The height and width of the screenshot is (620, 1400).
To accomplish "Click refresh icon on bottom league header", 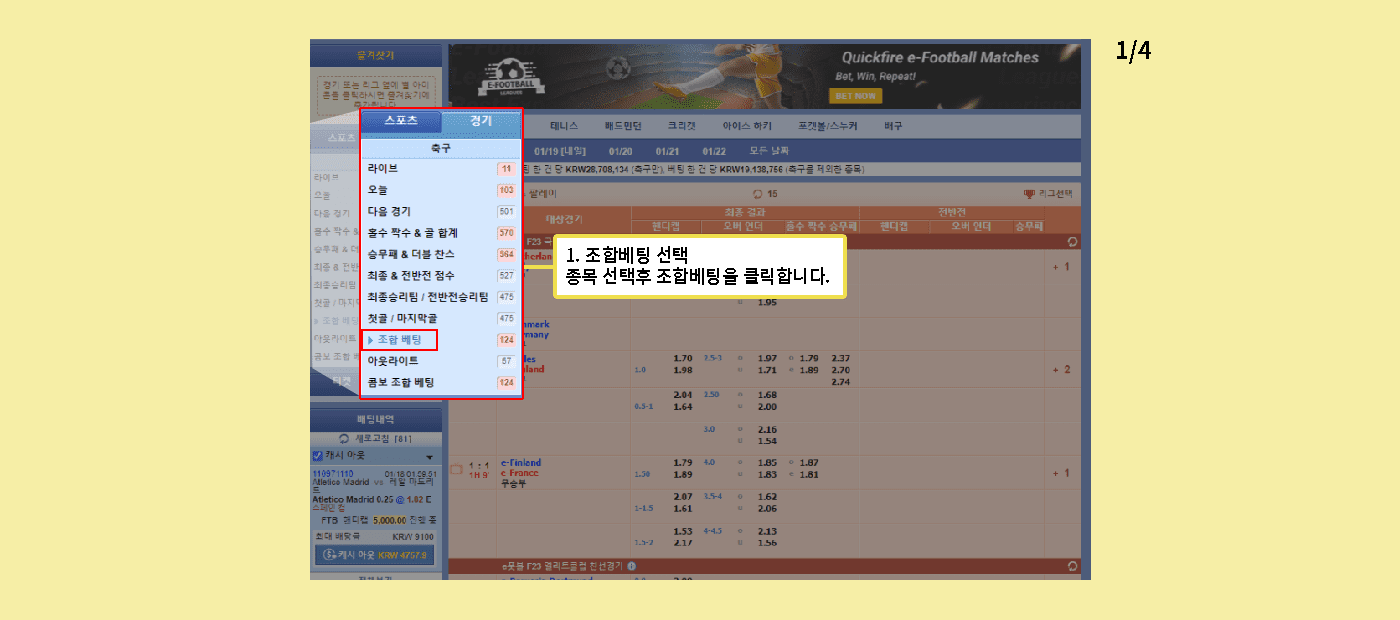I will click(1072, 566).
